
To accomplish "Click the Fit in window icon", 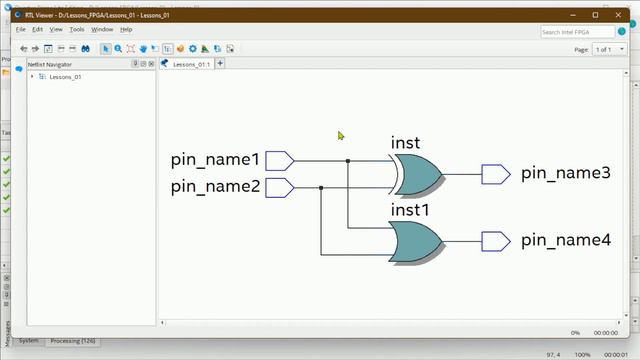I will coord(131,49).
